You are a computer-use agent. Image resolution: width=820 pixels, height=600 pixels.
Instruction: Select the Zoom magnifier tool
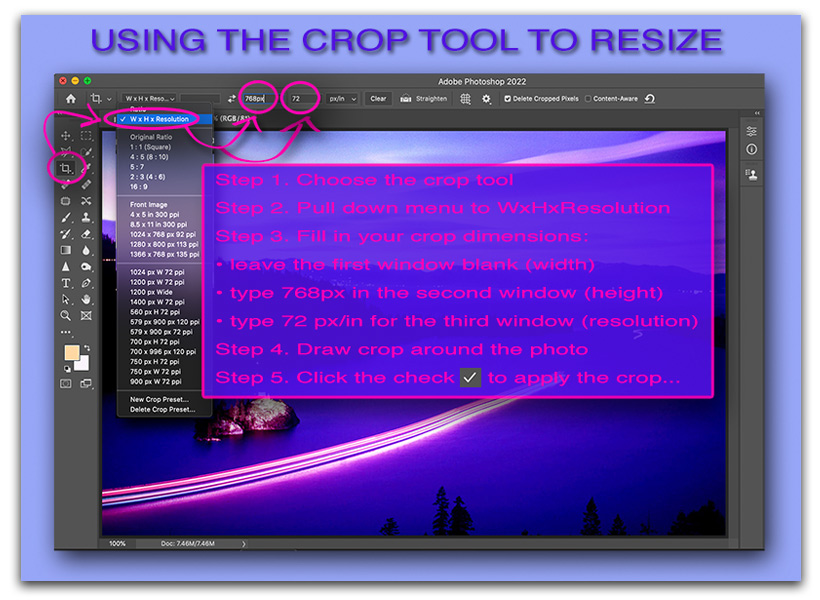coord(66,315)
